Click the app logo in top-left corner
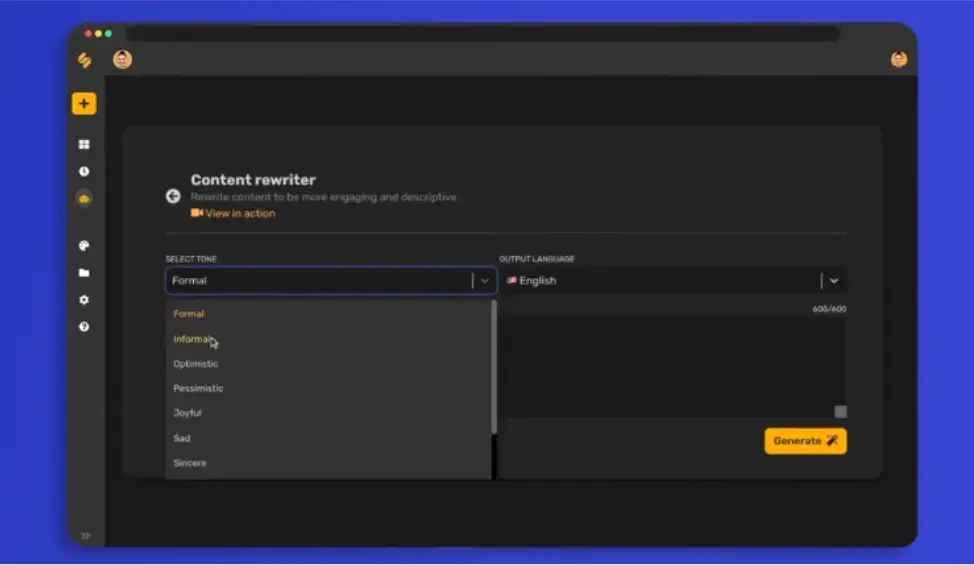974x565 pixels. (x=84, y=60)
